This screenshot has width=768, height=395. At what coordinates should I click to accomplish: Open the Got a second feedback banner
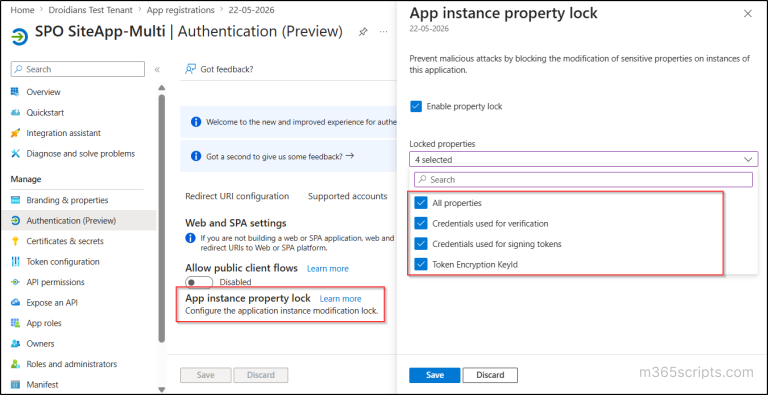coord(280,156)
